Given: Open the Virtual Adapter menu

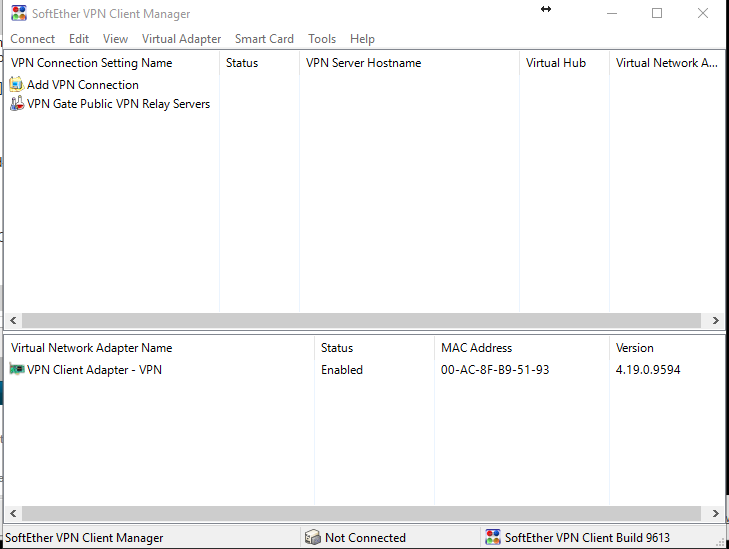Looking at the screenshot, I should pyautogui.click(x=181, y=39).
